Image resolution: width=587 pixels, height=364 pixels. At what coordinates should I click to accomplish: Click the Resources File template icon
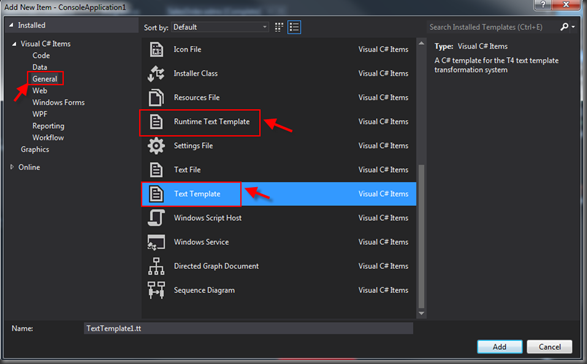coord(156,97)
